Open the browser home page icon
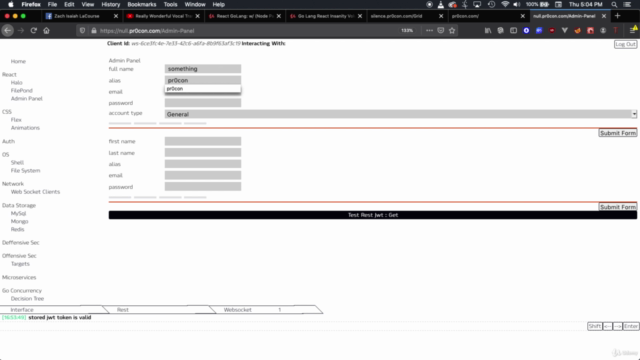 [x=47, y=31]
